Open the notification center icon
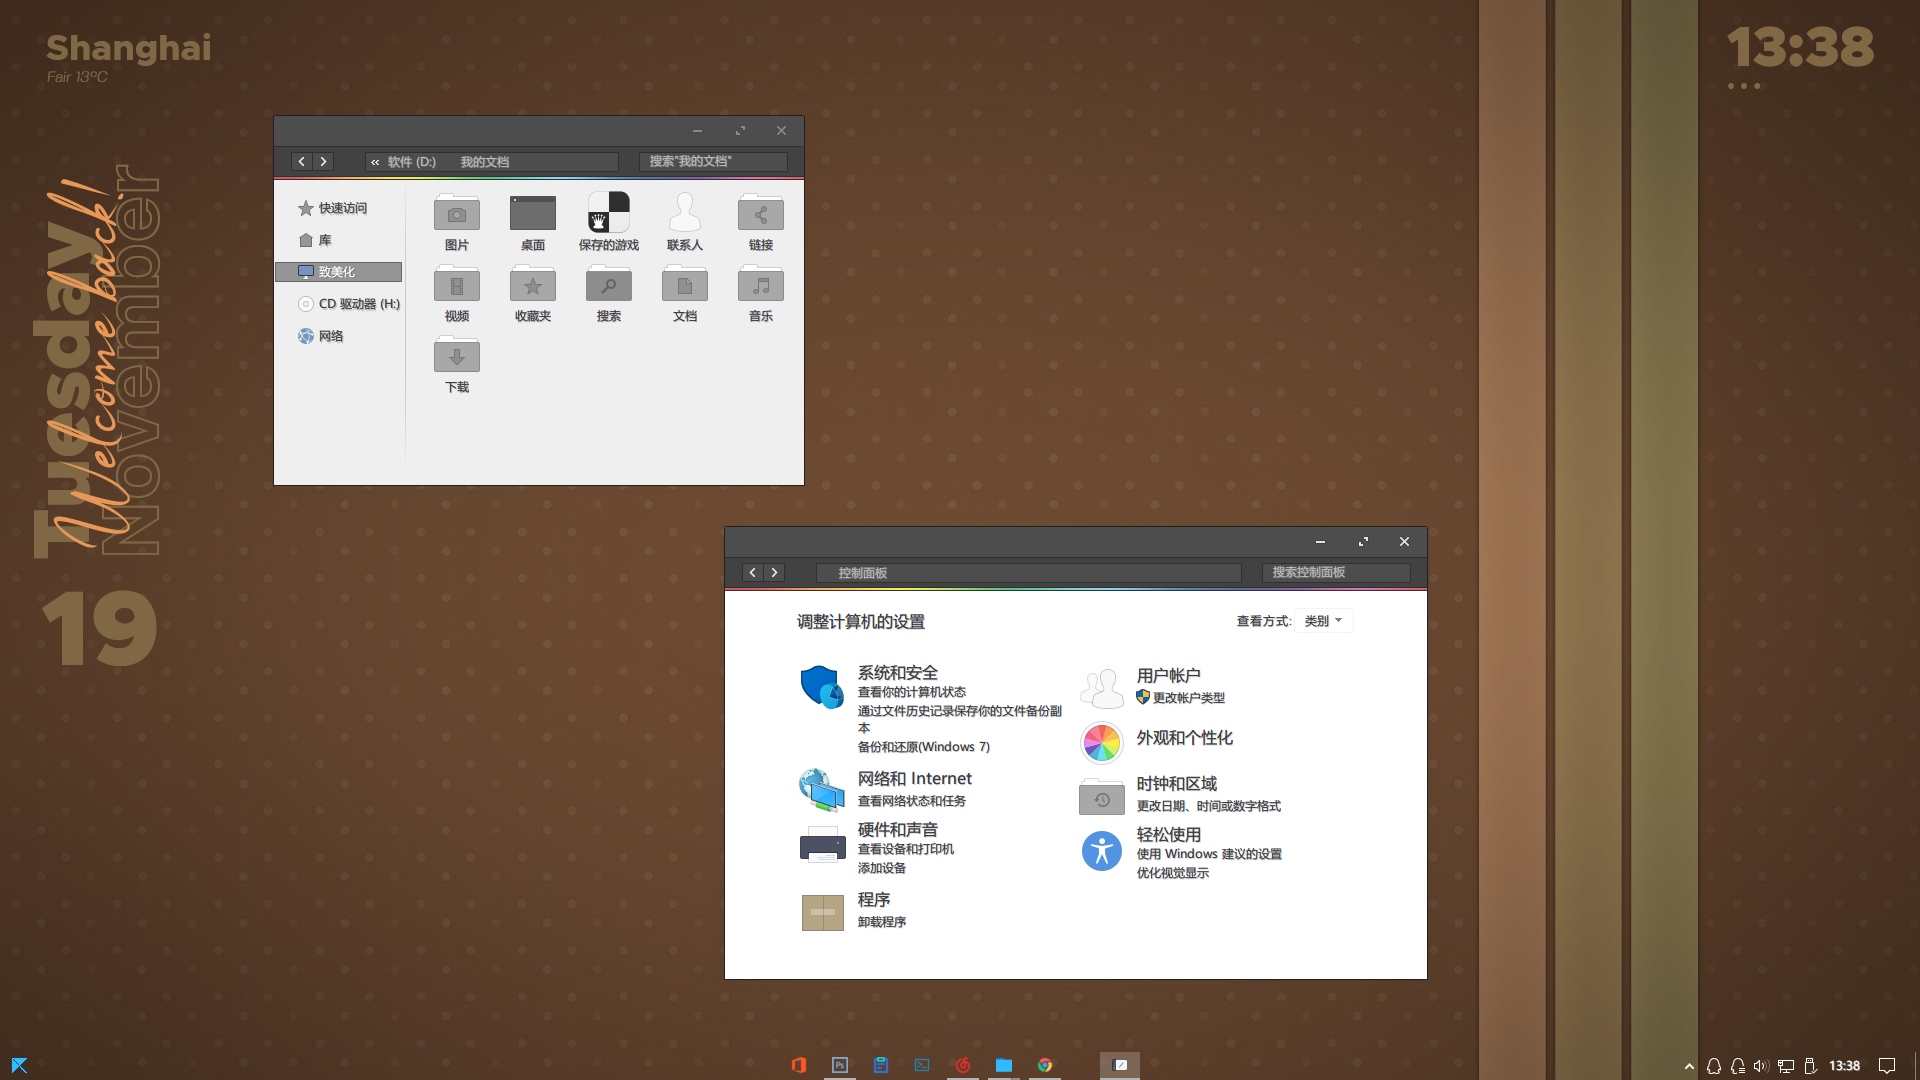The image size is (1920, 1080). tap(1887, 1066)
